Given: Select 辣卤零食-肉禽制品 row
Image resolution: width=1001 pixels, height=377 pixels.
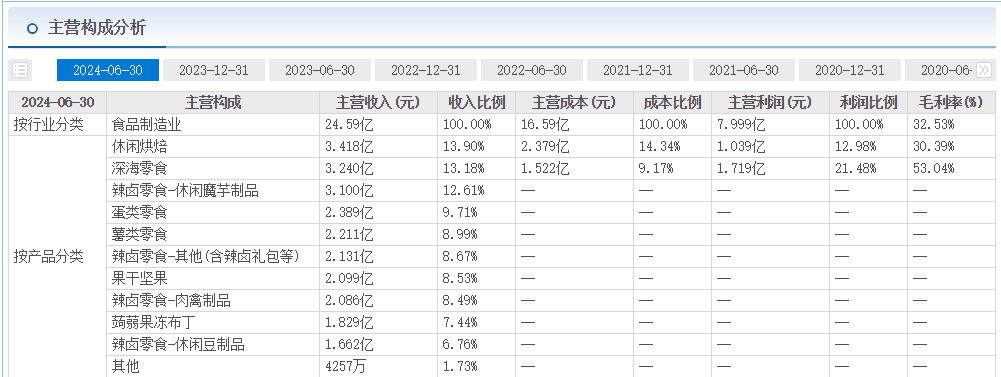Looking at the screenshot, I should [x=171, y=300].
